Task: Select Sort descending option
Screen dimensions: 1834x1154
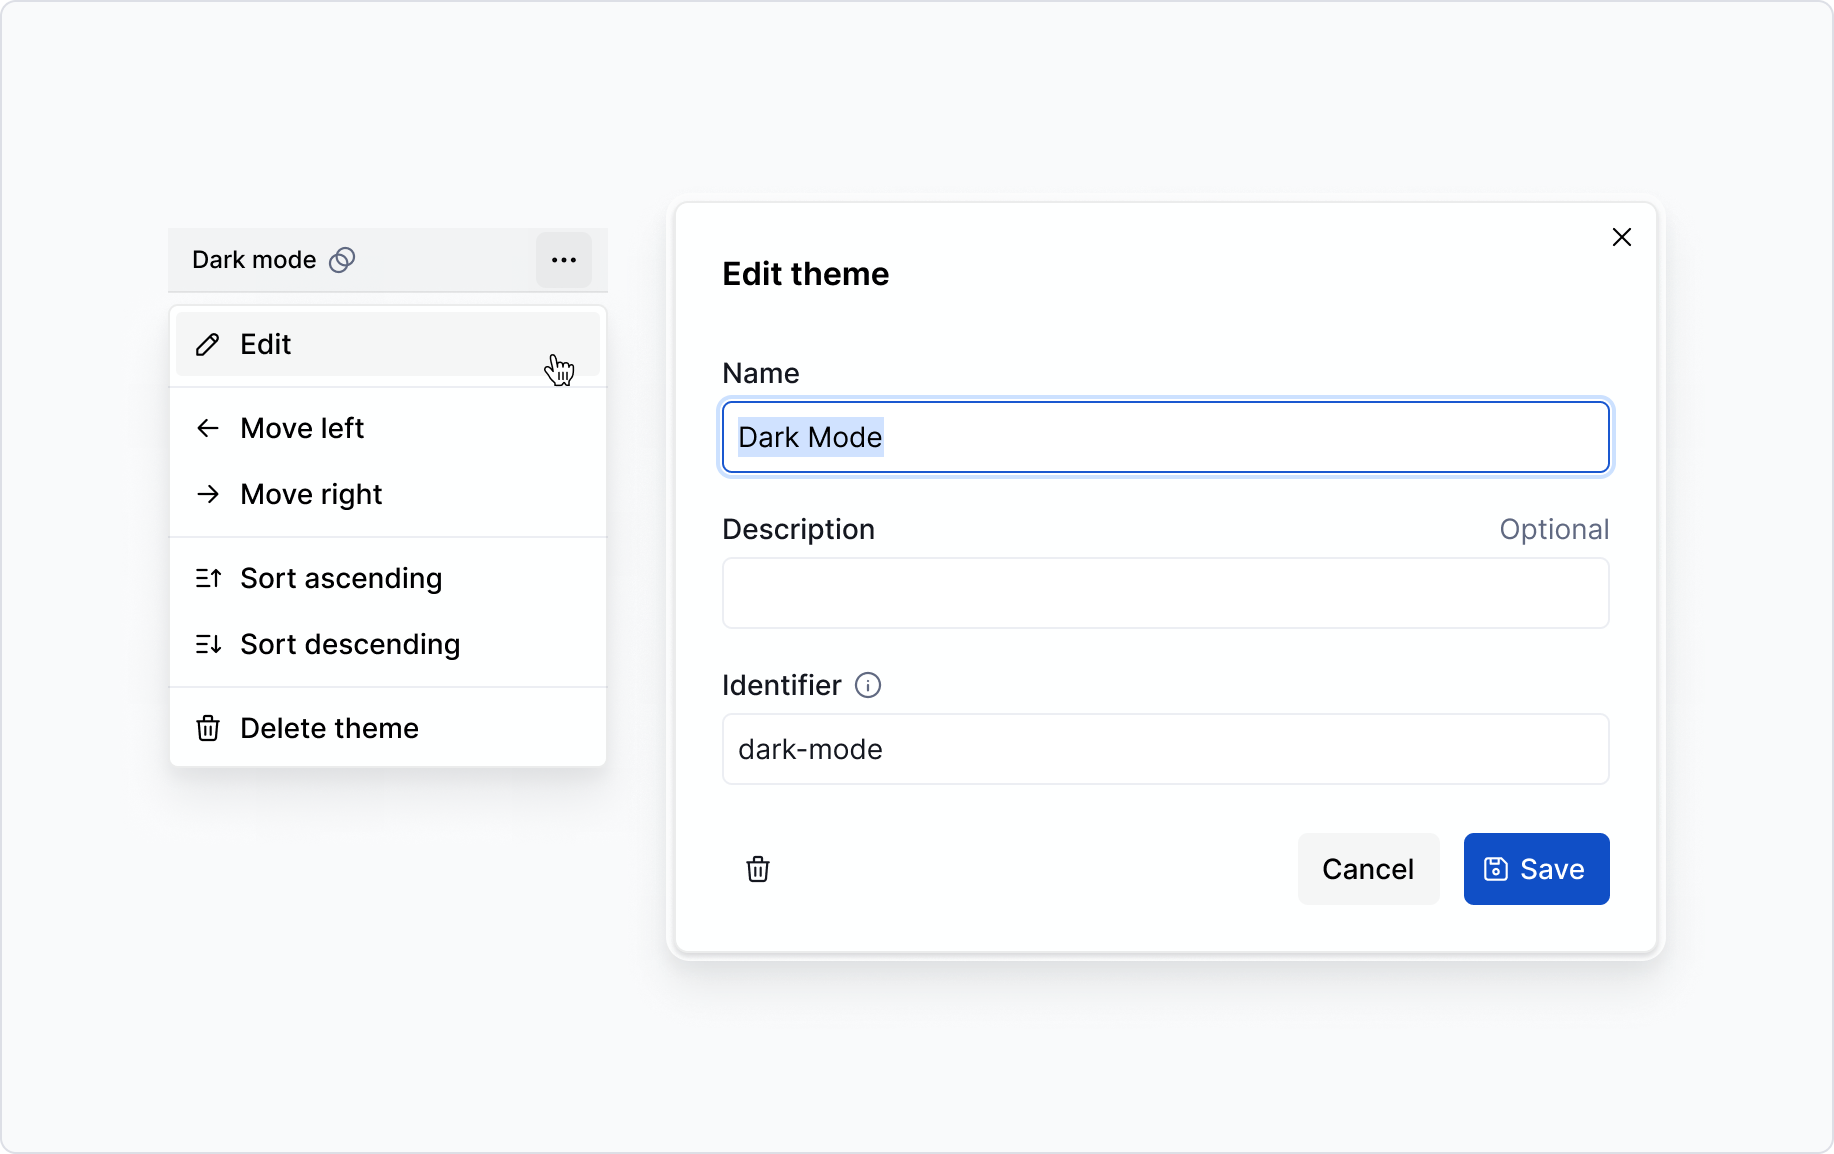Action: point(350,644)
